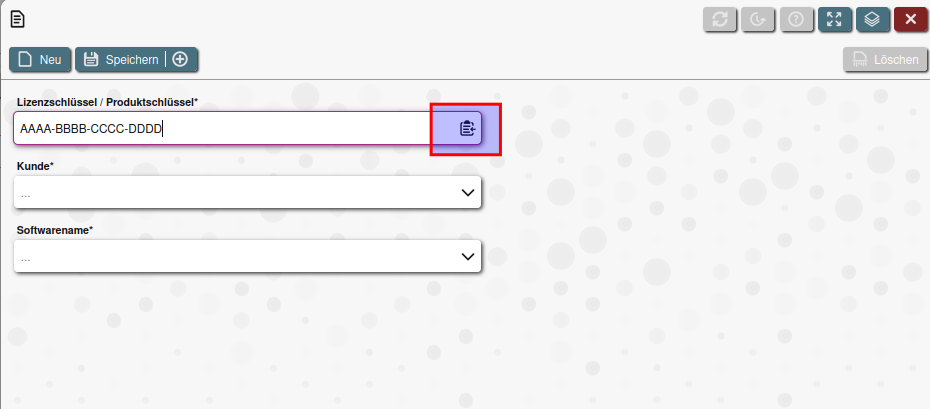The width and height of the screenshot is (930, 409).
Task: Click the stacked layers icon
Action: pyautogui.click(x=873, y=19)
